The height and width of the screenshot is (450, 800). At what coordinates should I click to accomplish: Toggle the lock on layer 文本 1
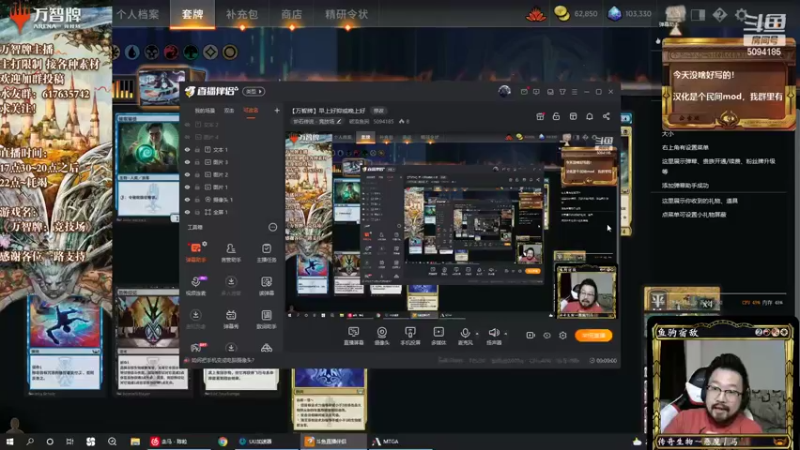(197, 149)
